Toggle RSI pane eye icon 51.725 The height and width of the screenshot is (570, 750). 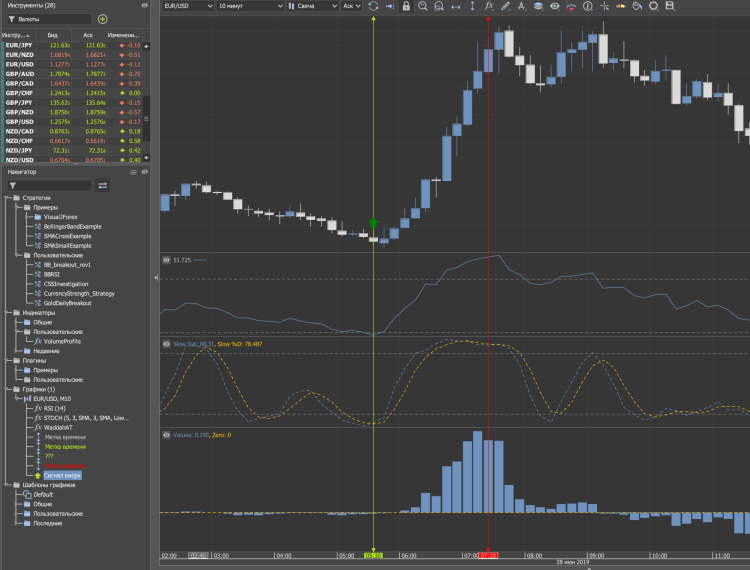click(x=166, y=260)
